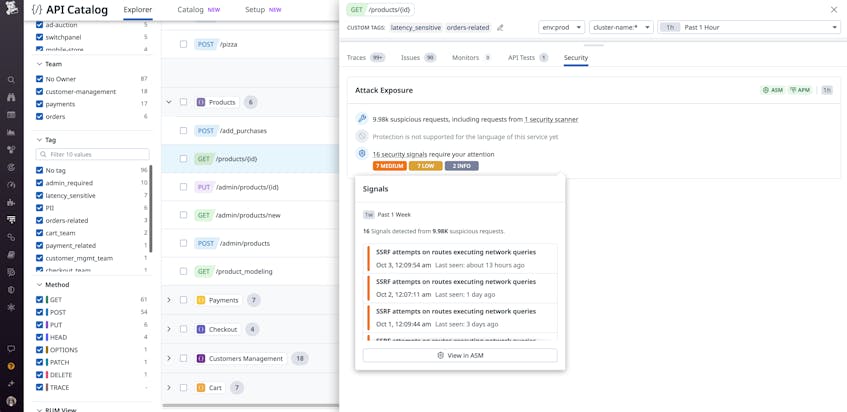Uncheck the switchpanel filter checkbox
847x412 pixels.
coord(39,37)
